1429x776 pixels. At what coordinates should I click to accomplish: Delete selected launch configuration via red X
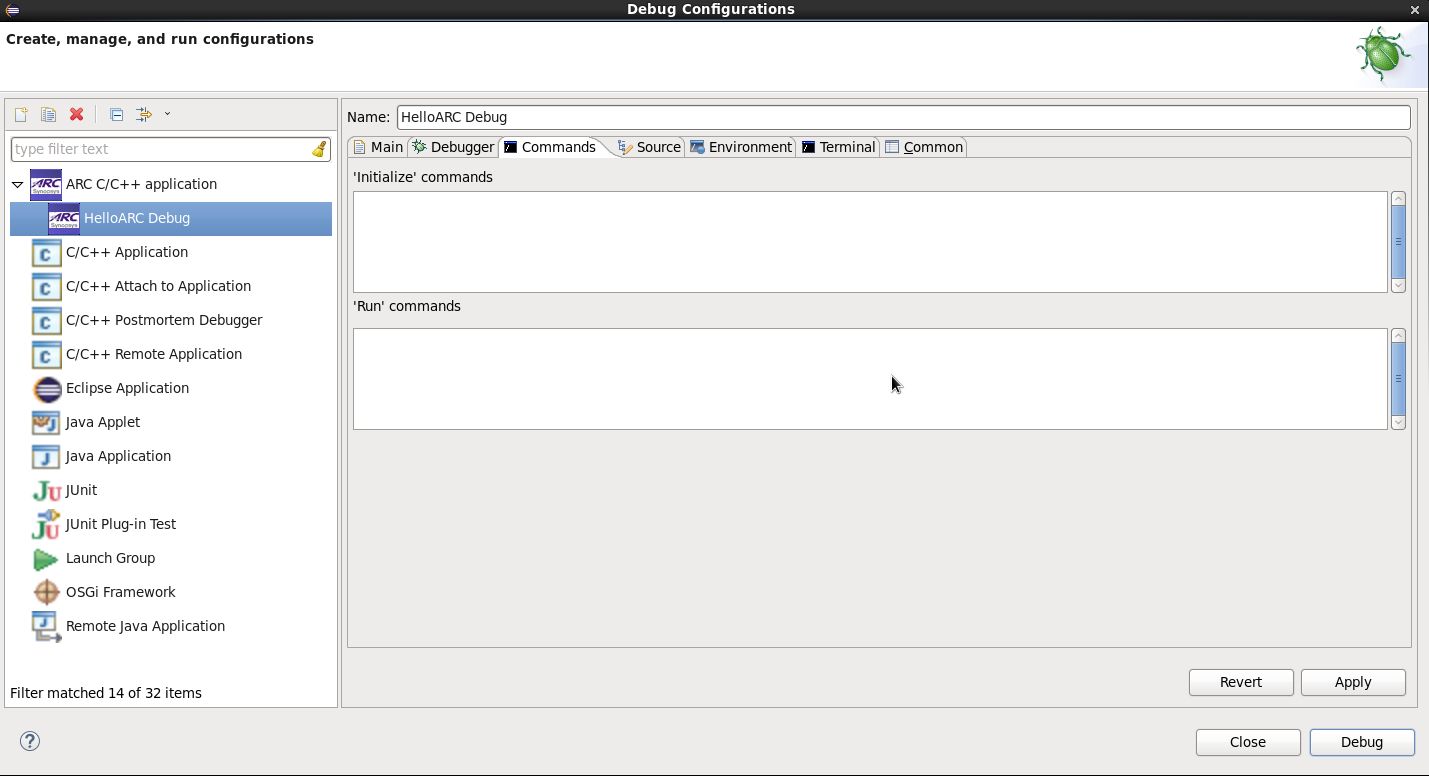click(x=76, y=115)
